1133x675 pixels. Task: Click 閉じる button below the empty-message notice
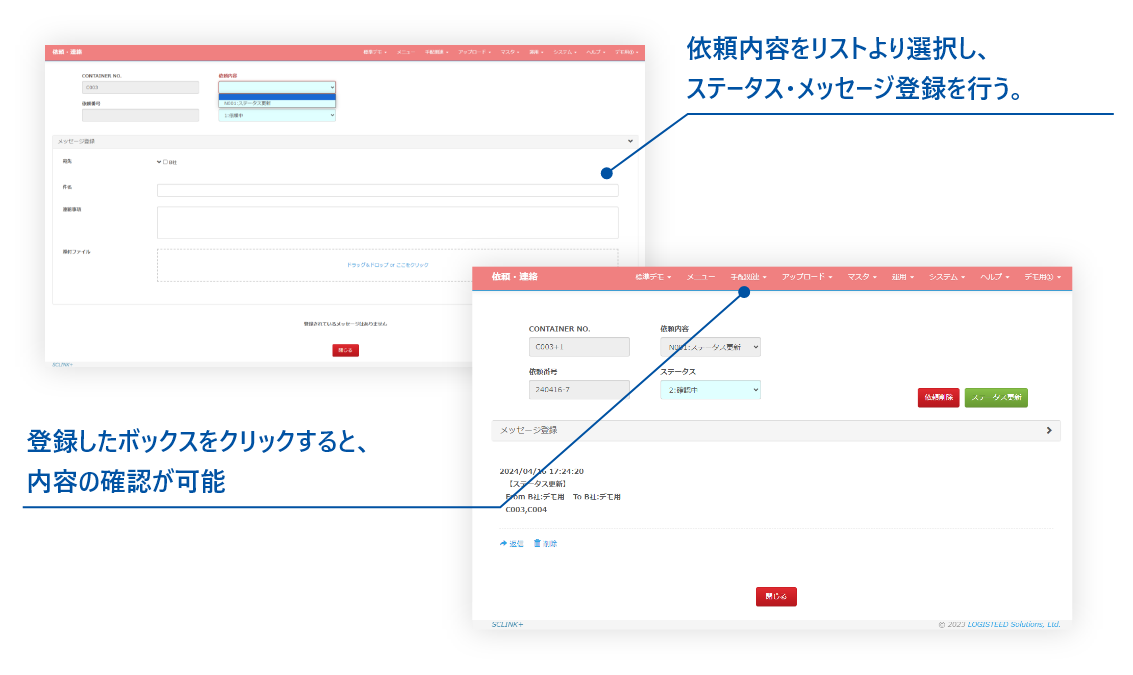click(345, 351)
